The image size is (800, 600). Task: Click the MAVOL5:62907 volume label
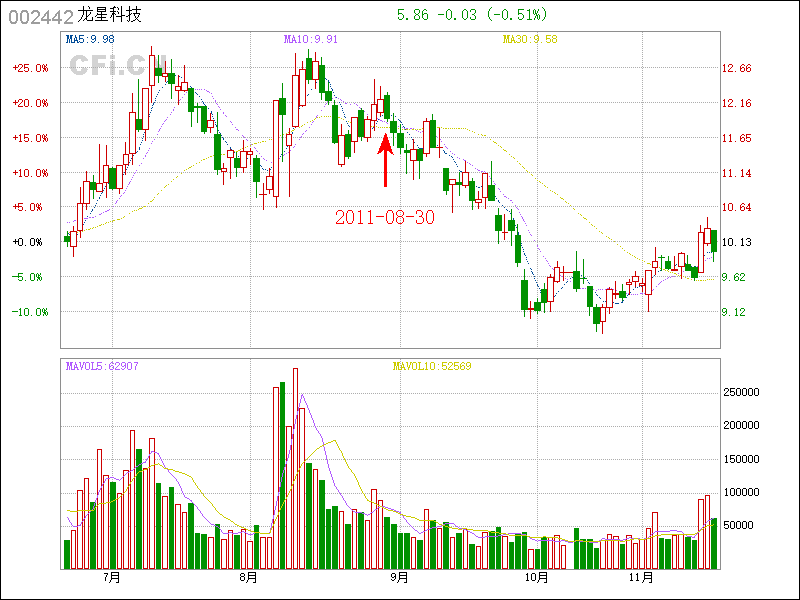(x=102, y=366)
